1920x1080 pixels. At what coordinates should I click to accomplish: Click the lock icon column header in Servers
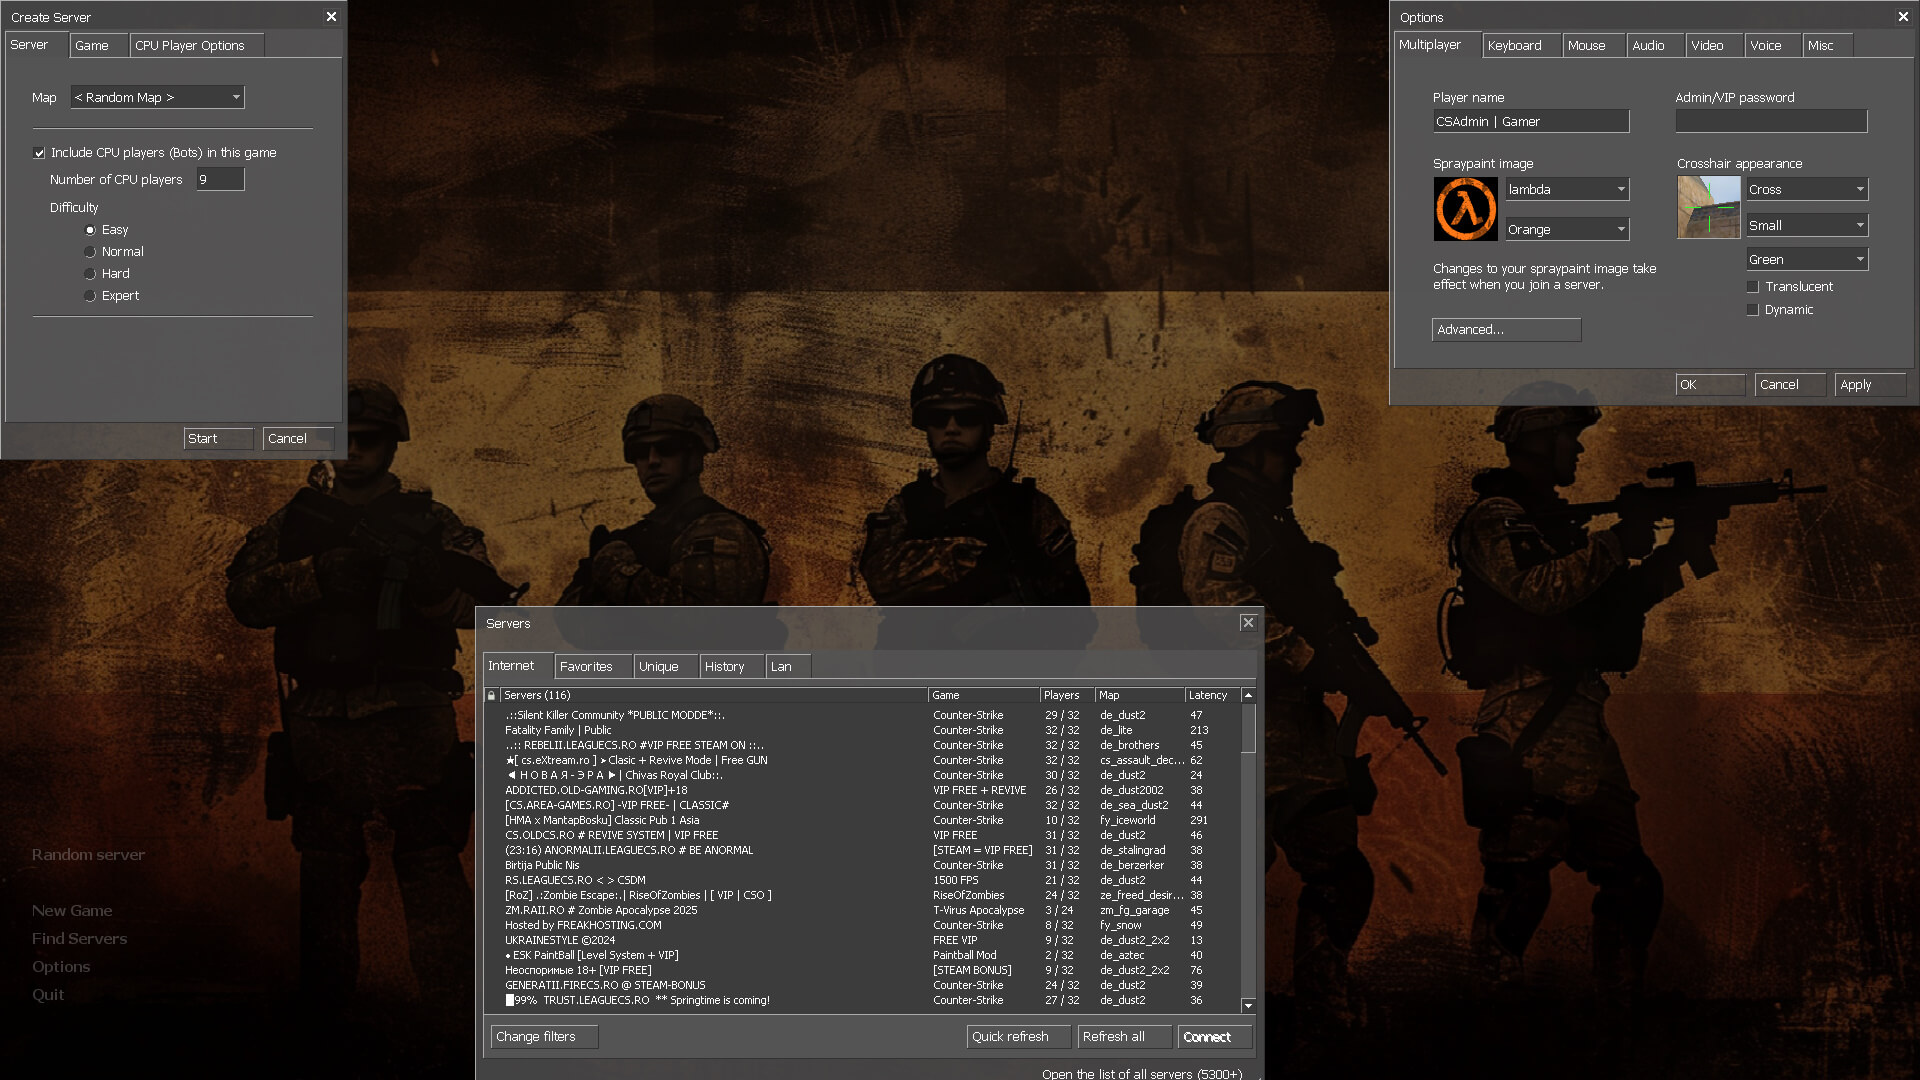click(491, 695)
